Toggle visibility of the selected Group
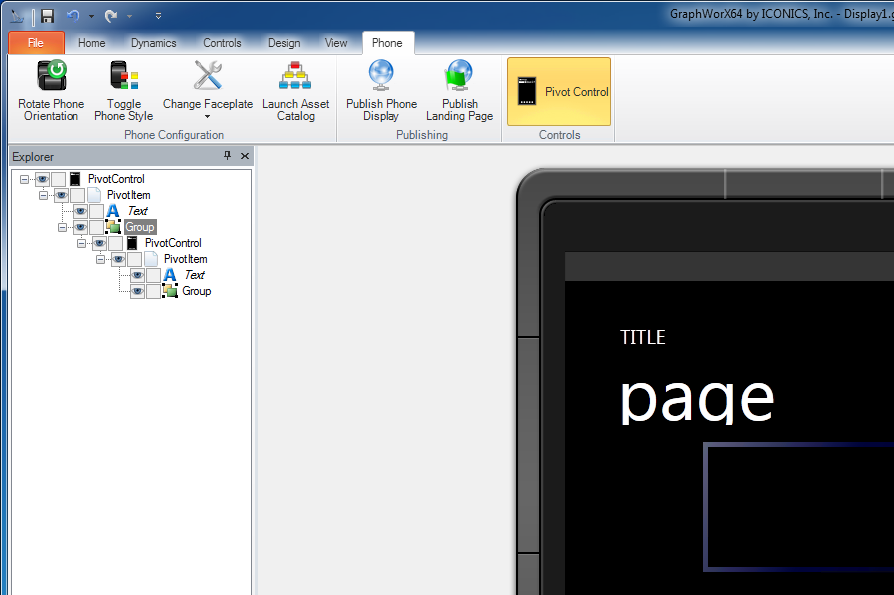 point(80,228)
